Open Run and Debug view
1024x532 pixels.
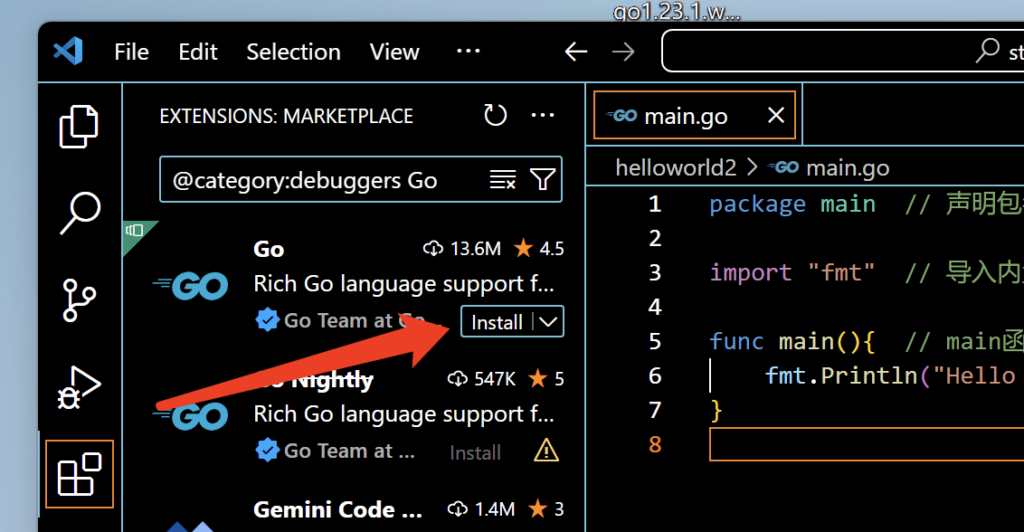(79, 387)
